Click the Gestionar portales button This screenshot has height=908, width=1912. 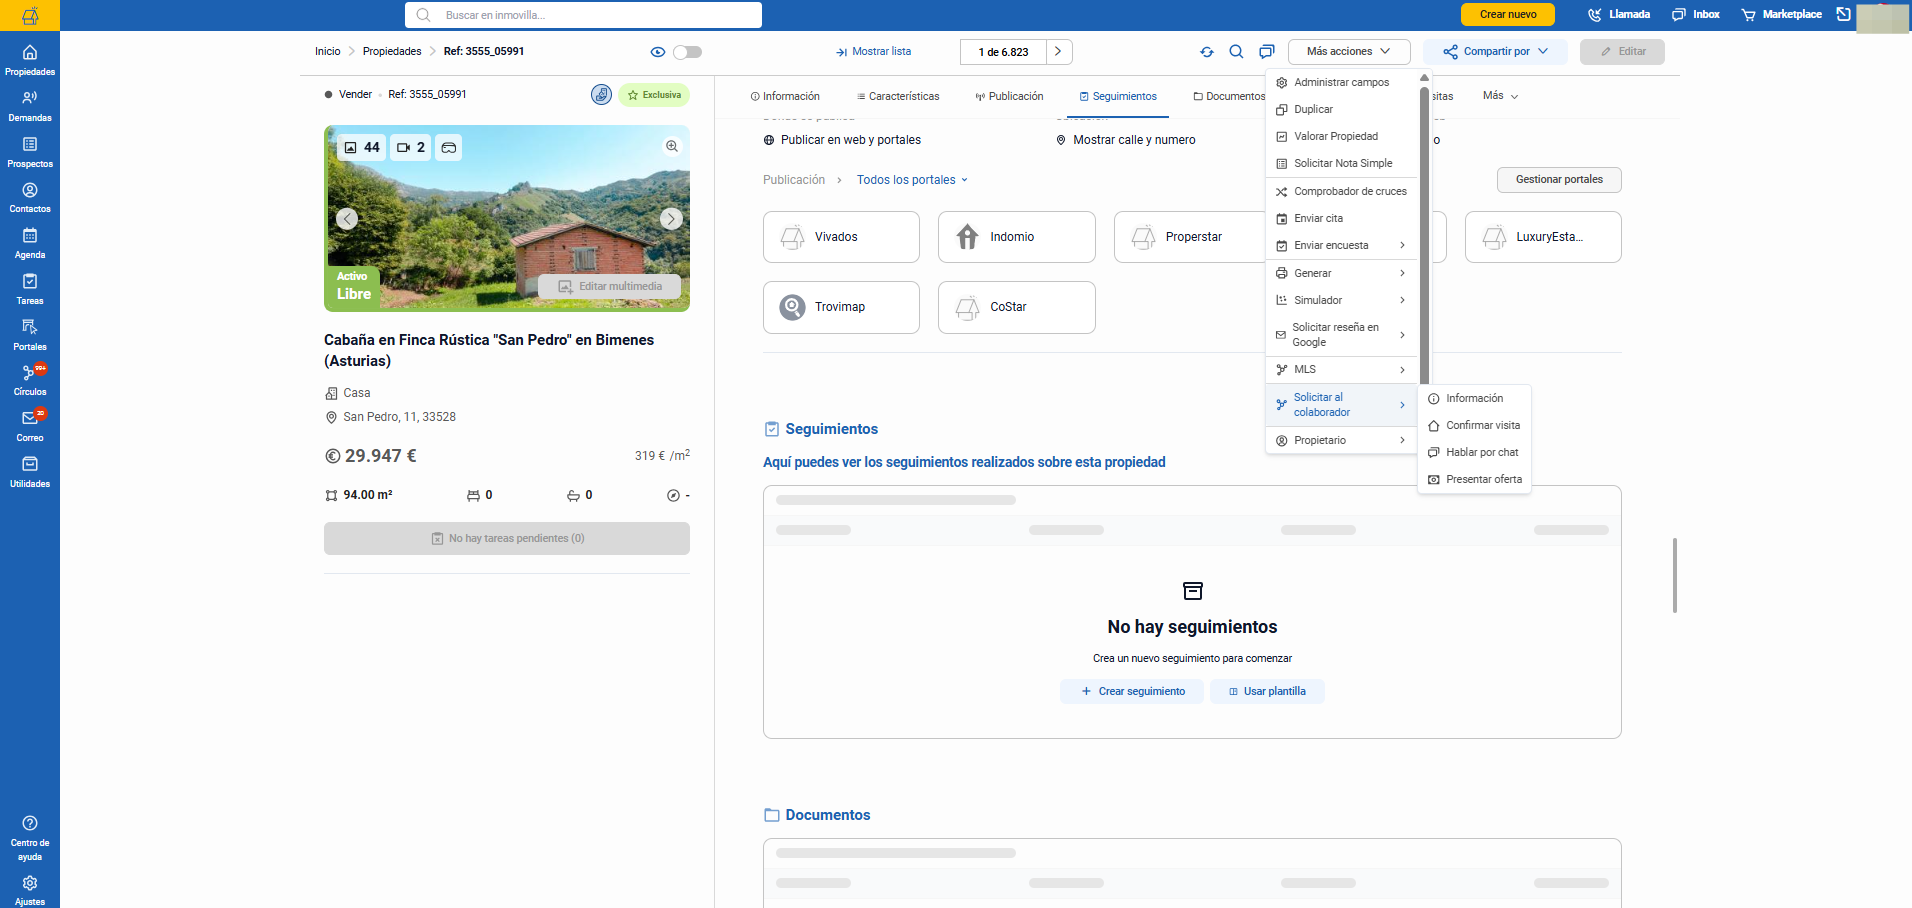pos(1559,180)
